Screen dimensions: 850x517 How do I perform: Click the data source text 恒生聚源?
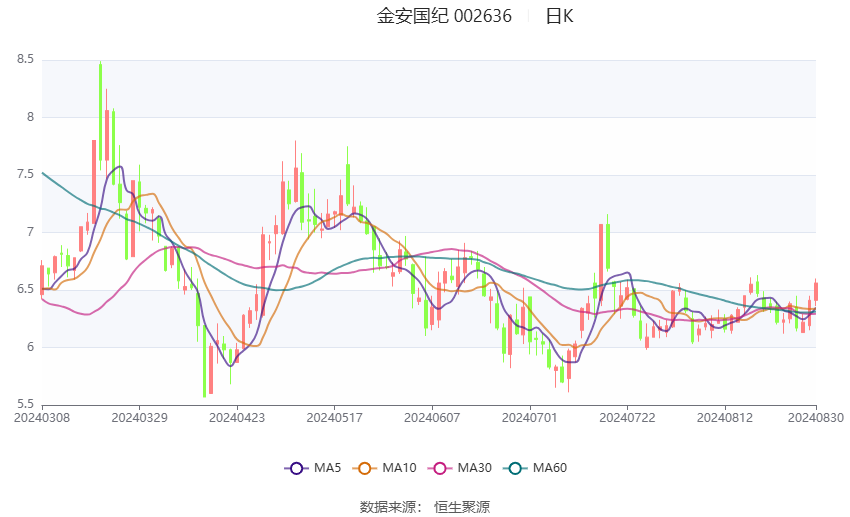tap(462, 507)
